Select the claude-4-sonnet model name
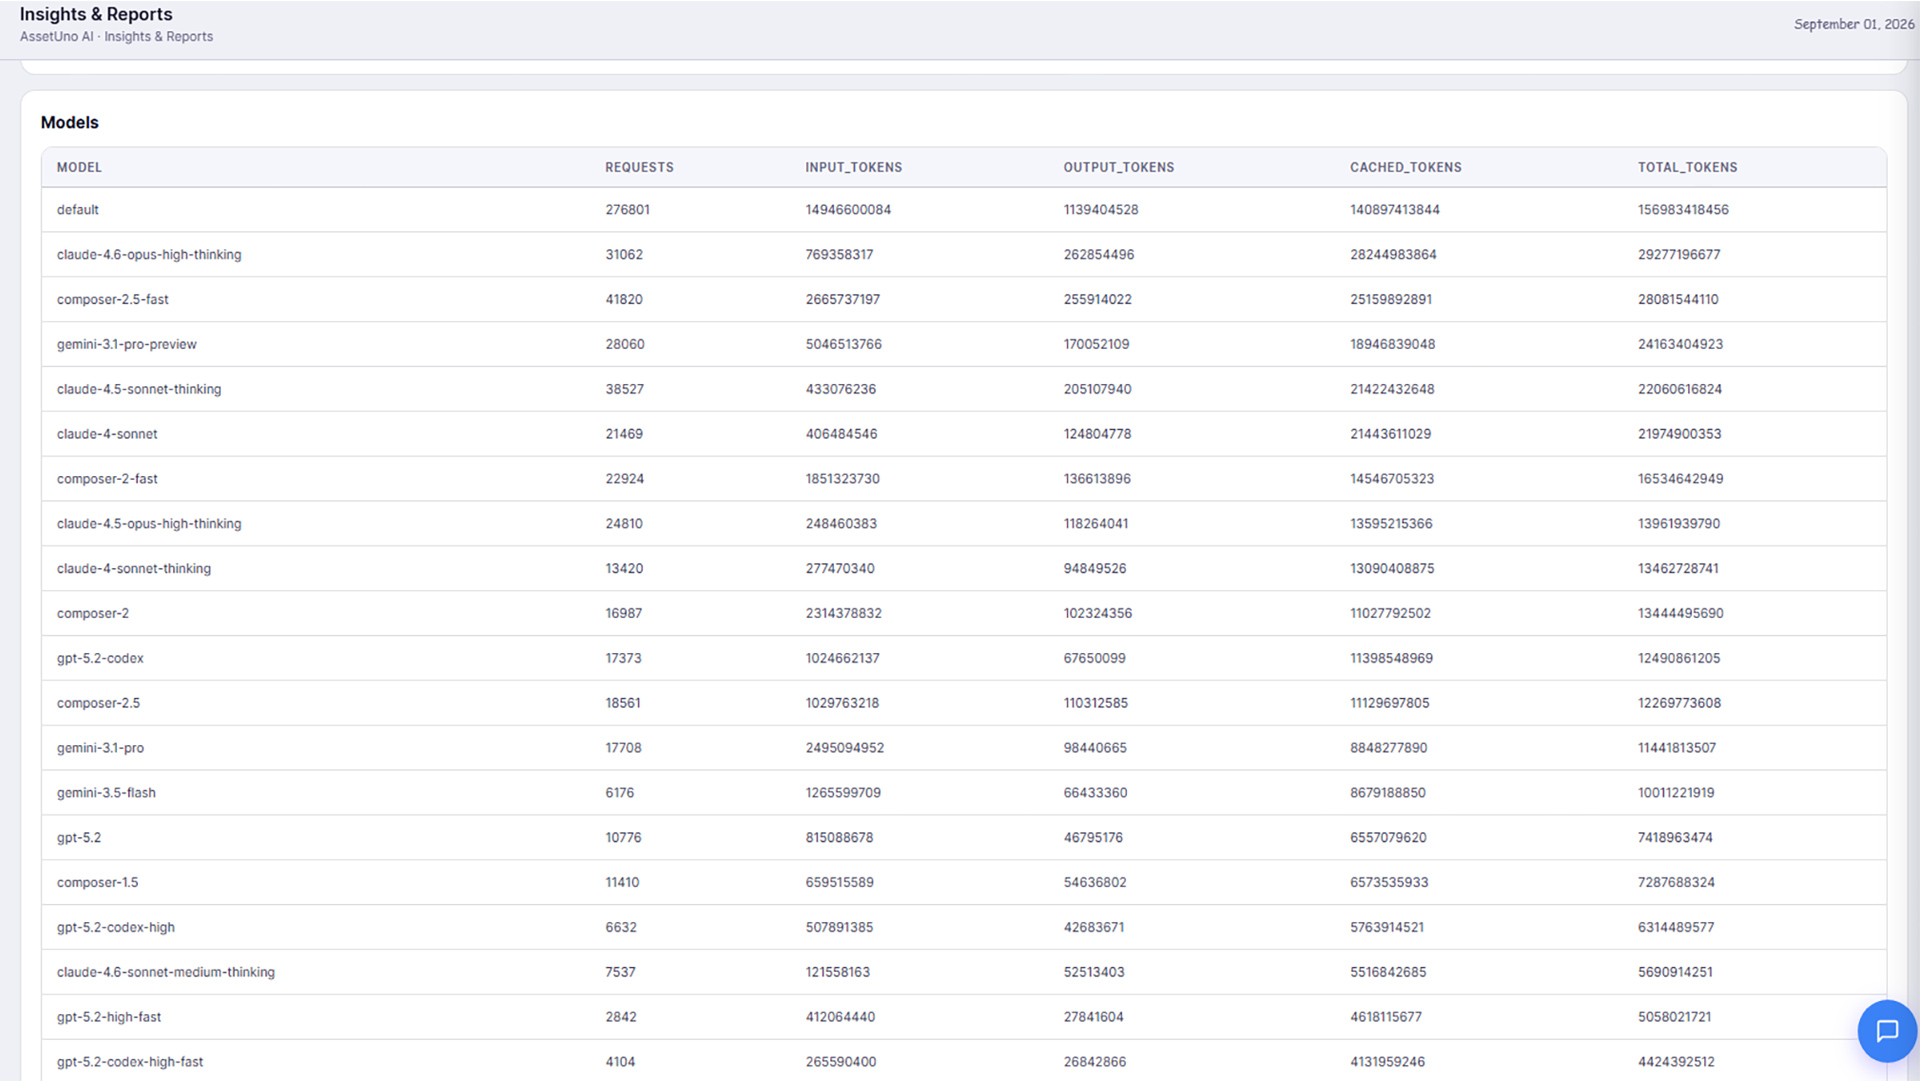 coord(107,434)
